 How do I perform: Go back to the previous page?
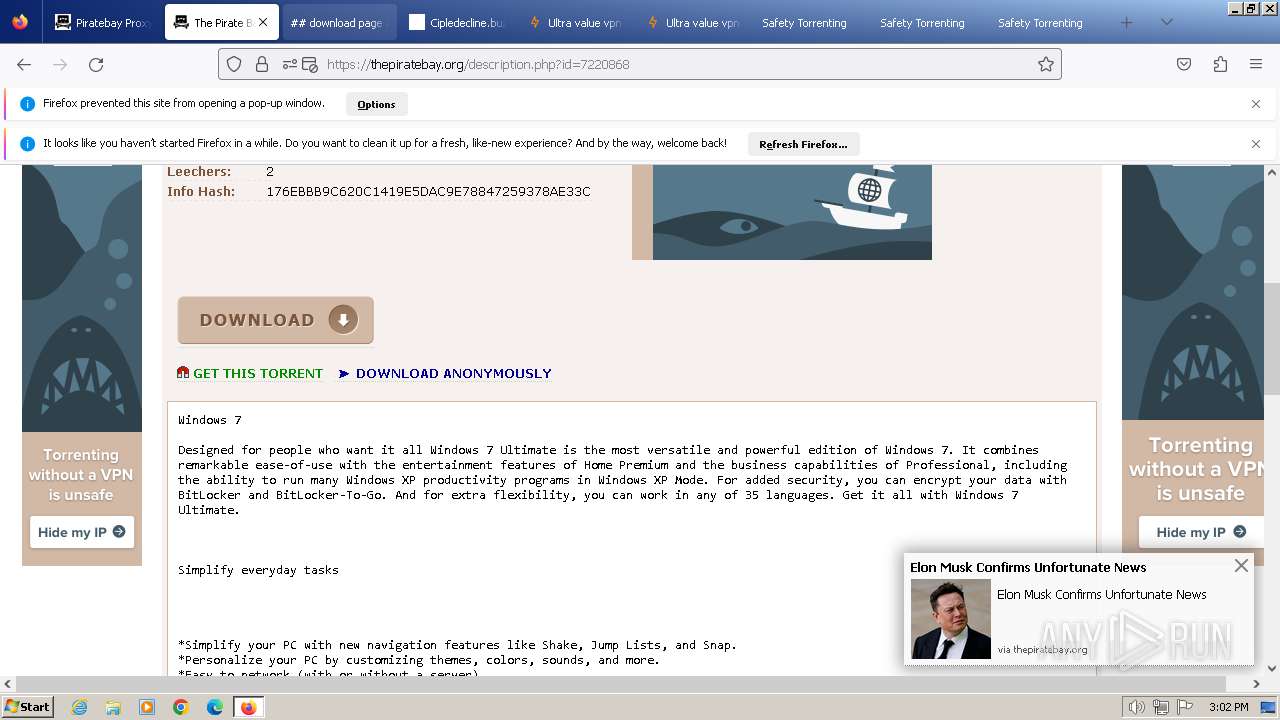pos(24,64)
